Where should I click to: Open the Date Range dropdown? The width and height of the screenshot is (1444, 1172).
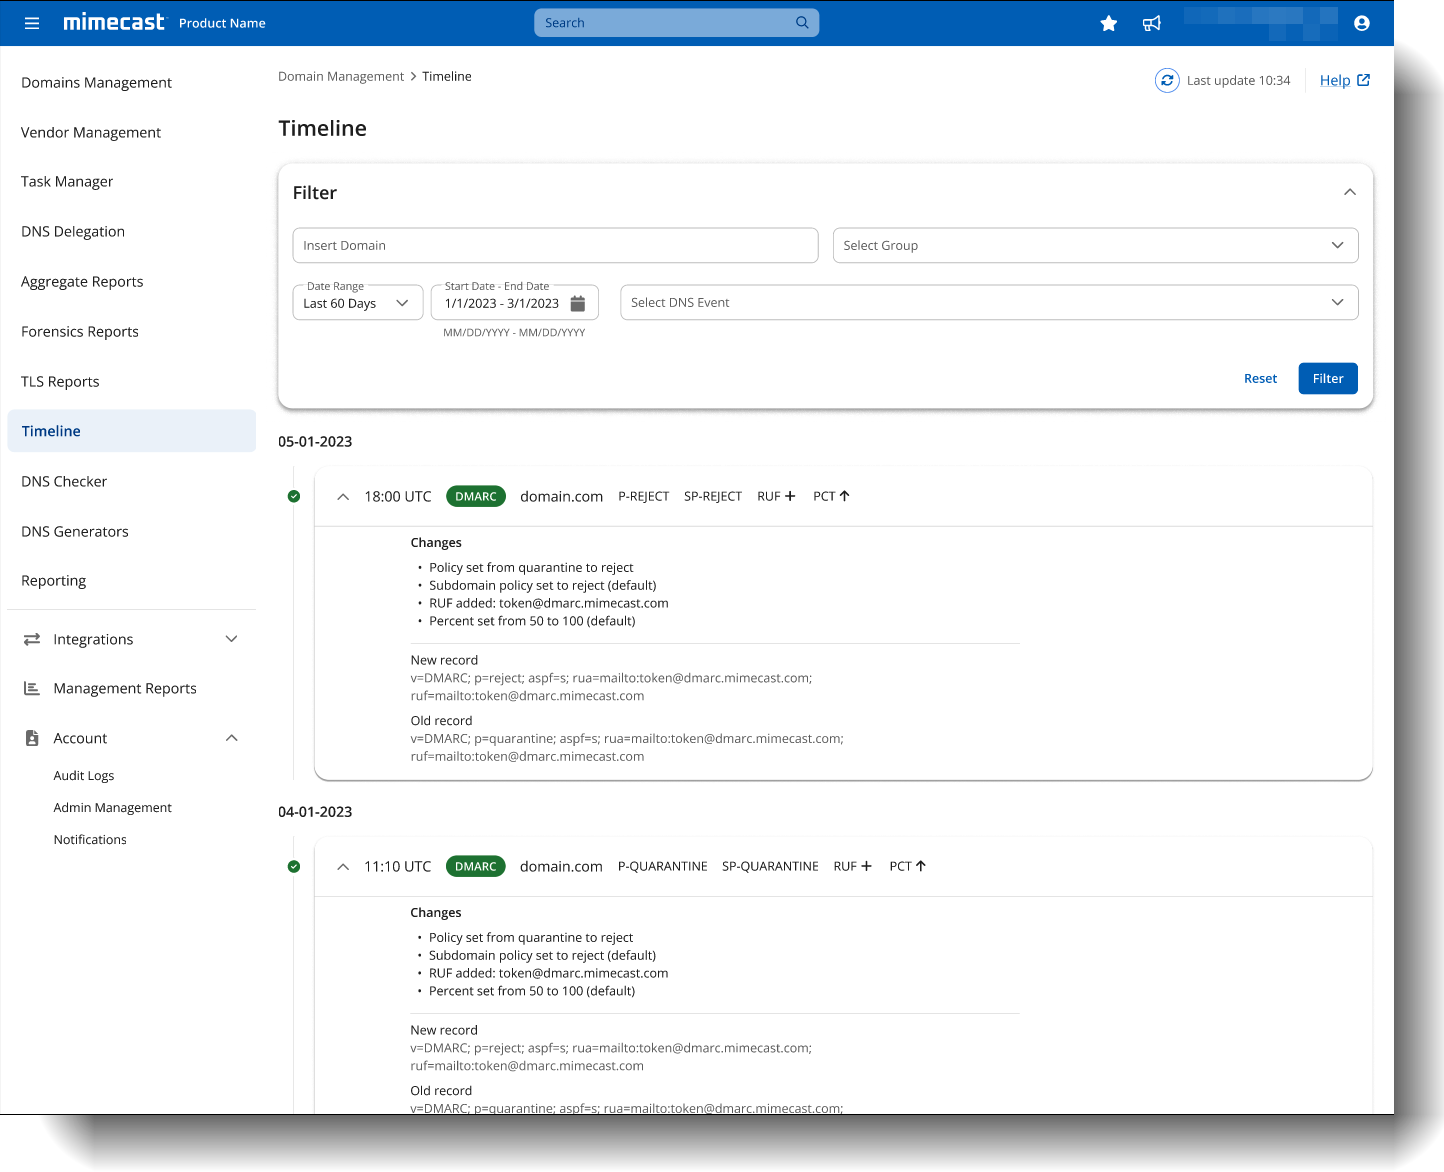pos(357,303)
